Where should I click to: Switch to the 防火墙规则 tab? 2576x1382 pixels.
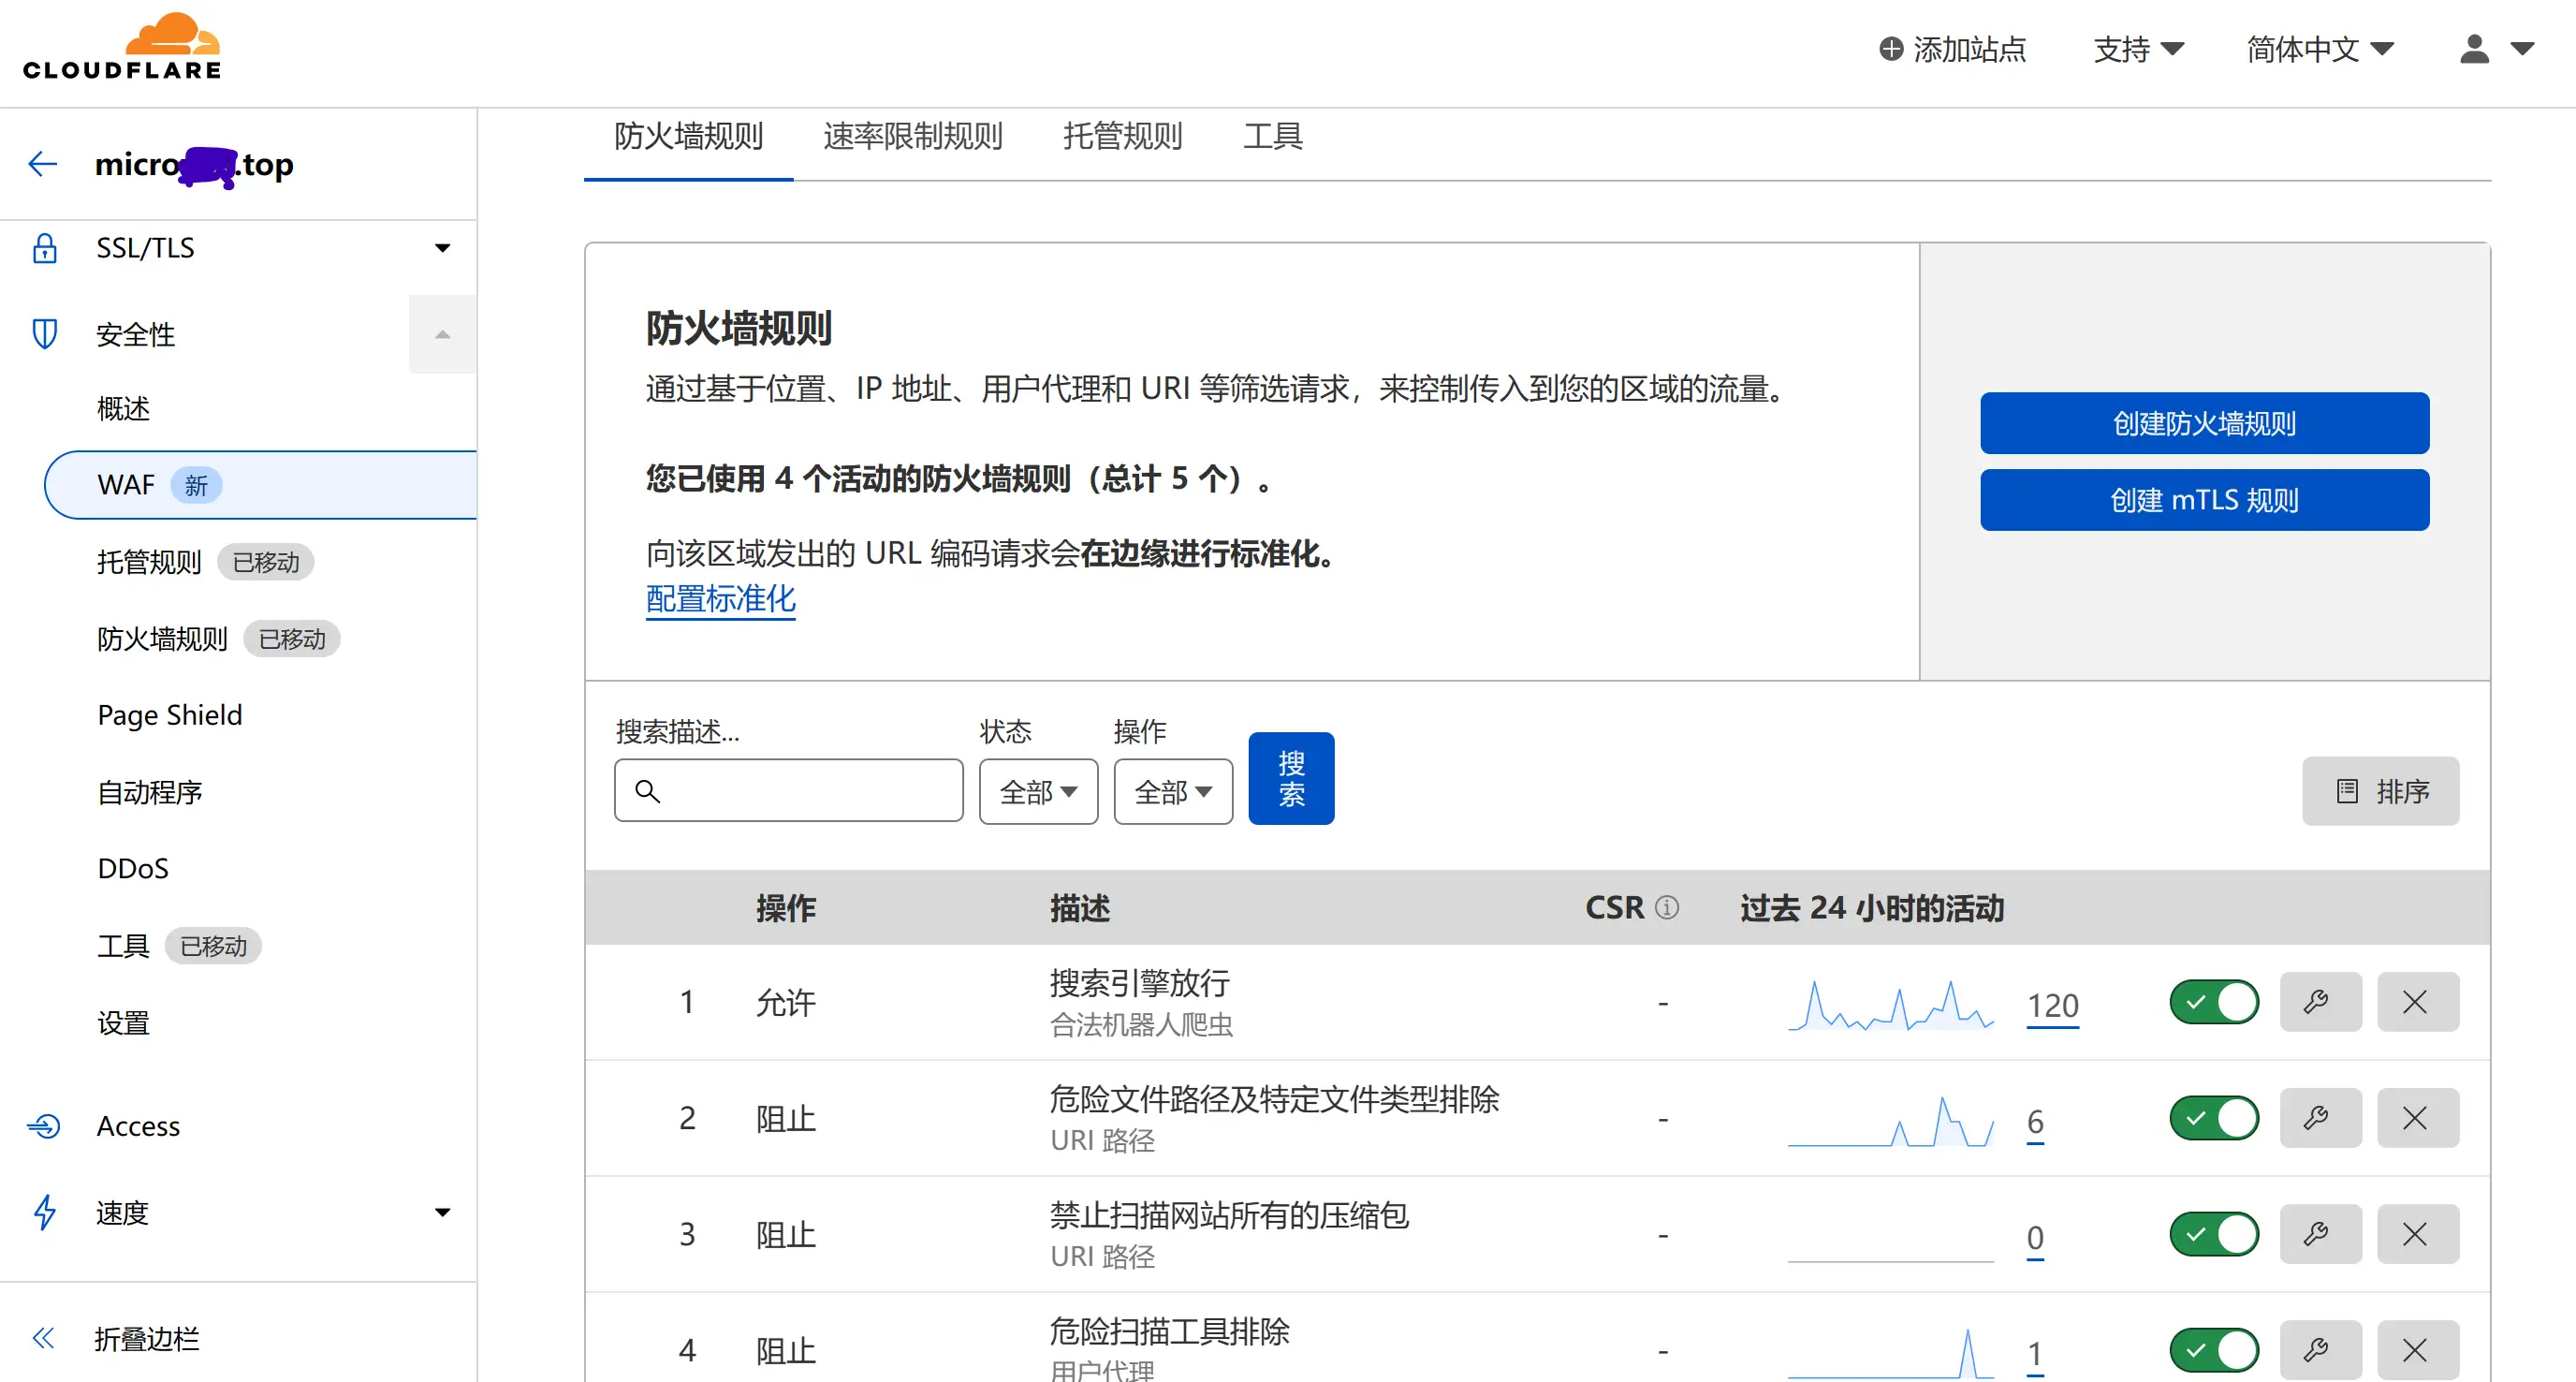688,136
